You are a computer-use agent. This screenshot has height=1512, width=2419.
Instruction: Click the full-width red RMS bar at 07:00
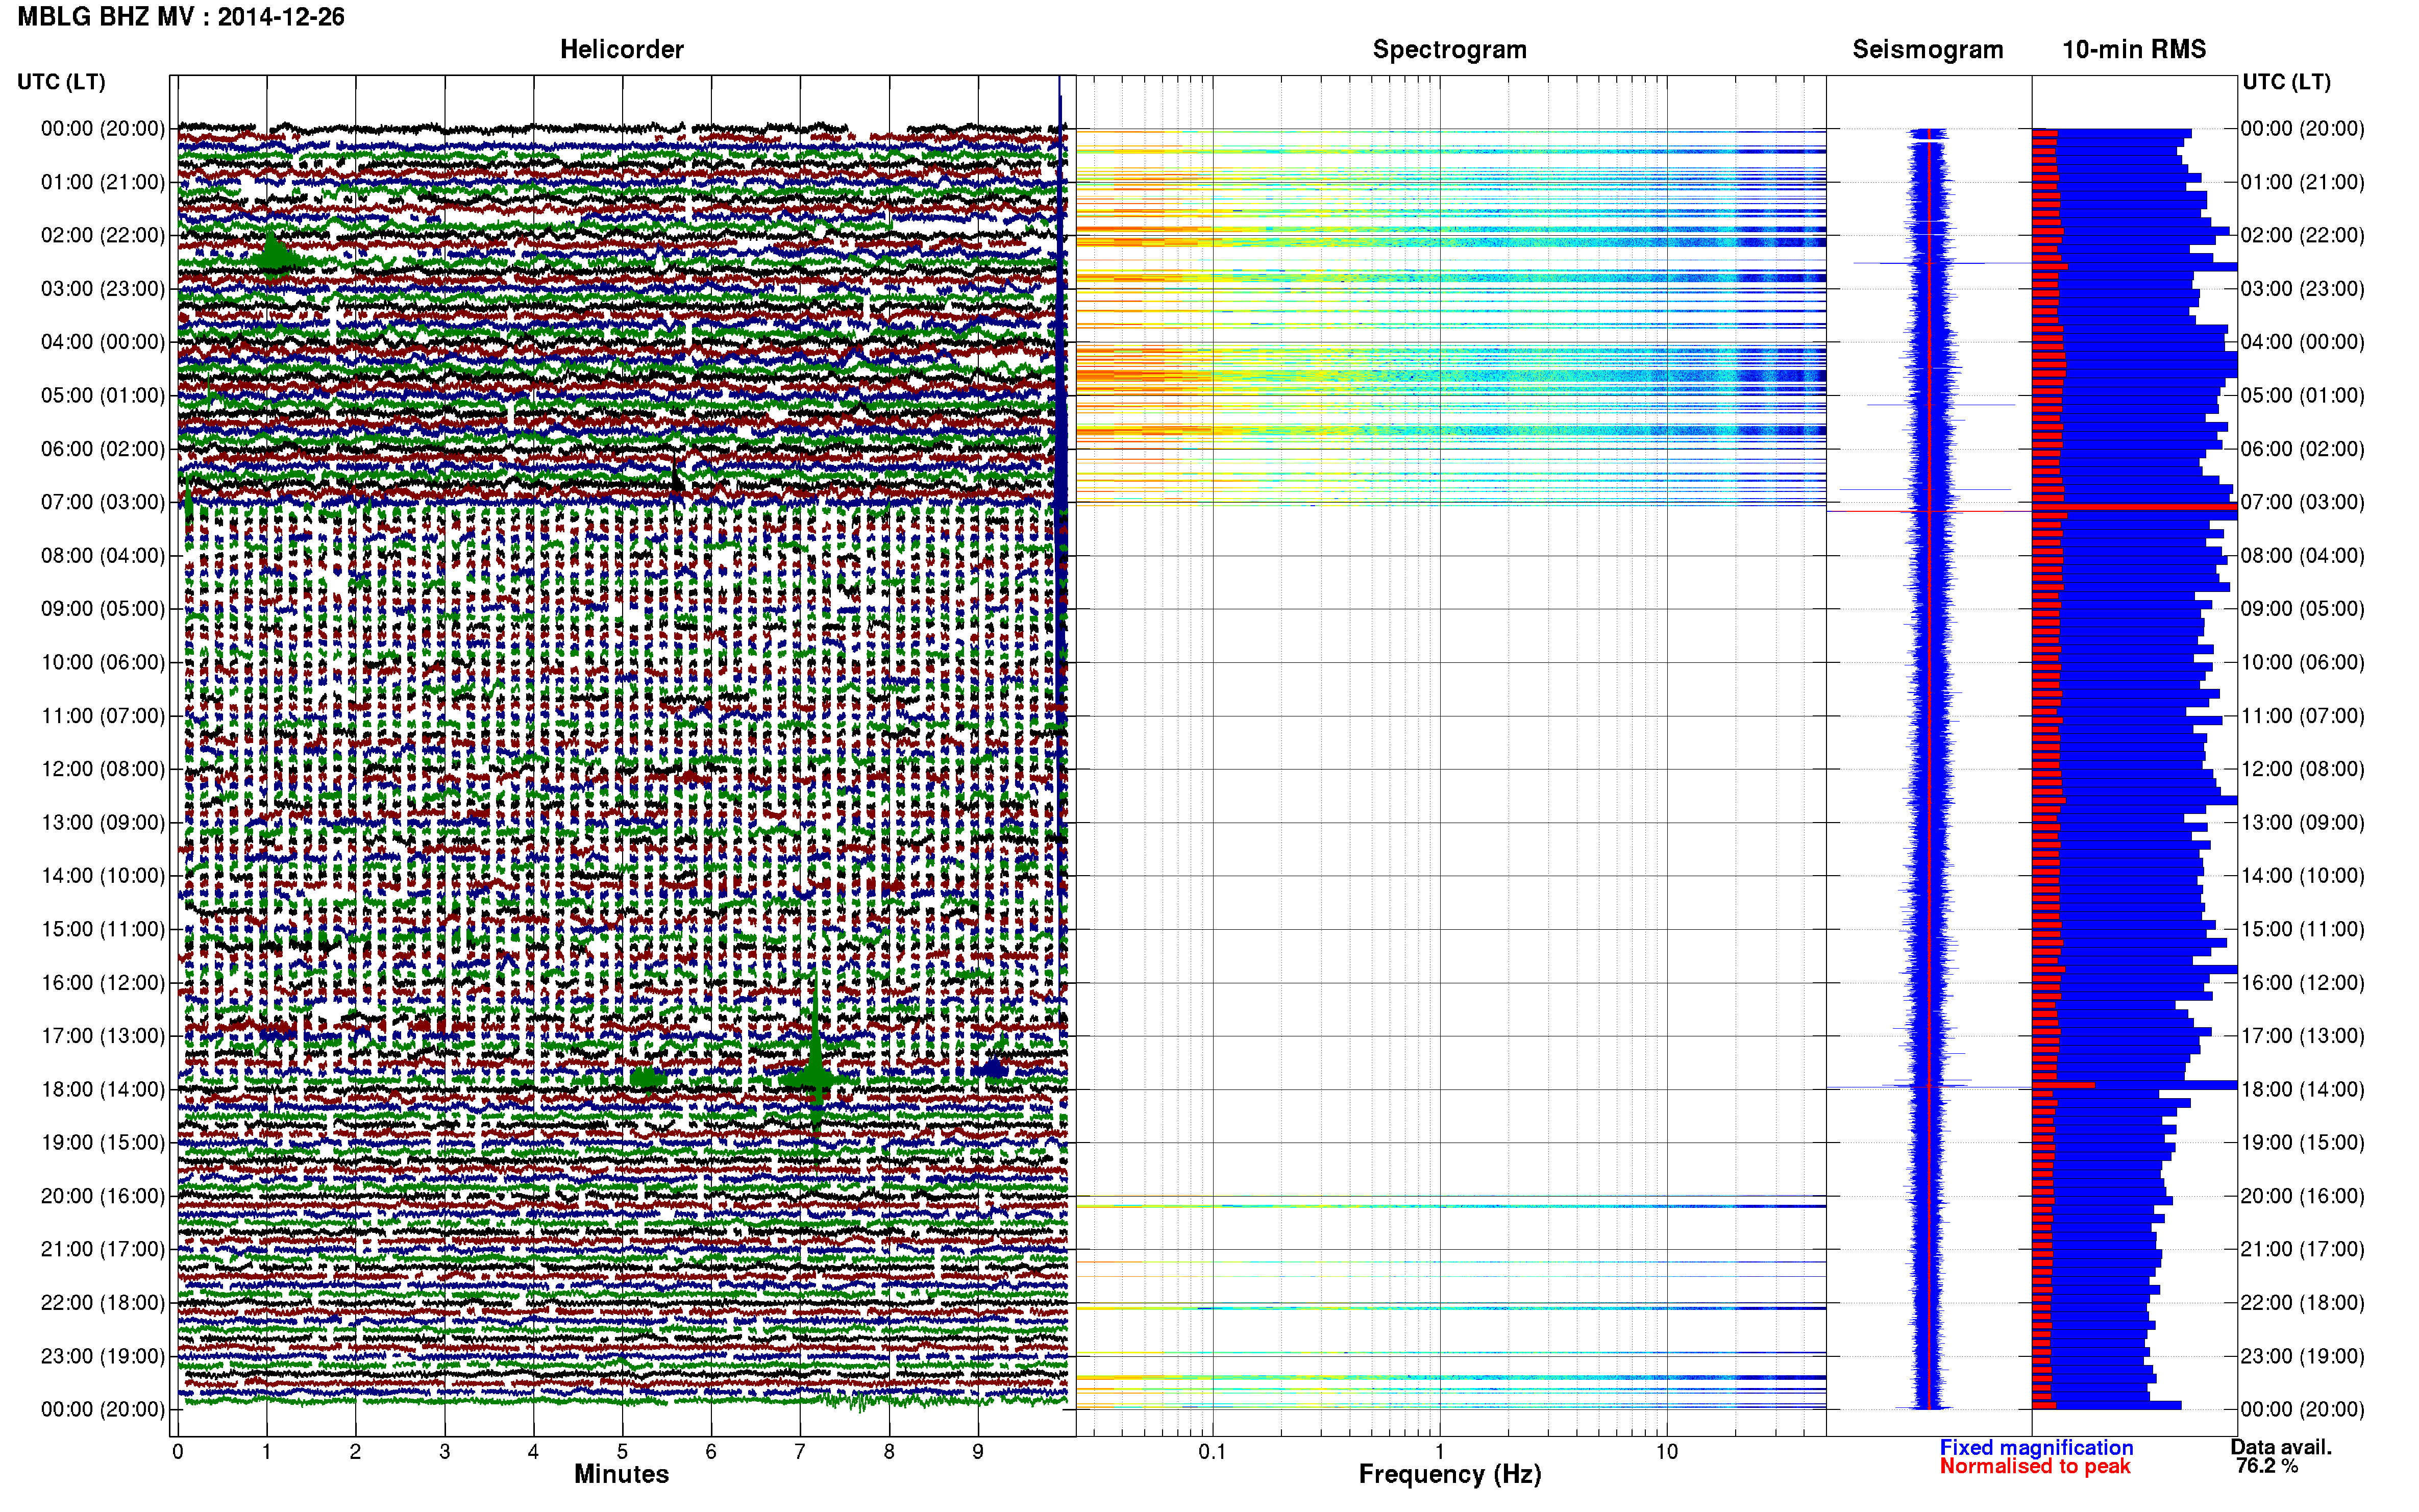(x=2134, y=507)
